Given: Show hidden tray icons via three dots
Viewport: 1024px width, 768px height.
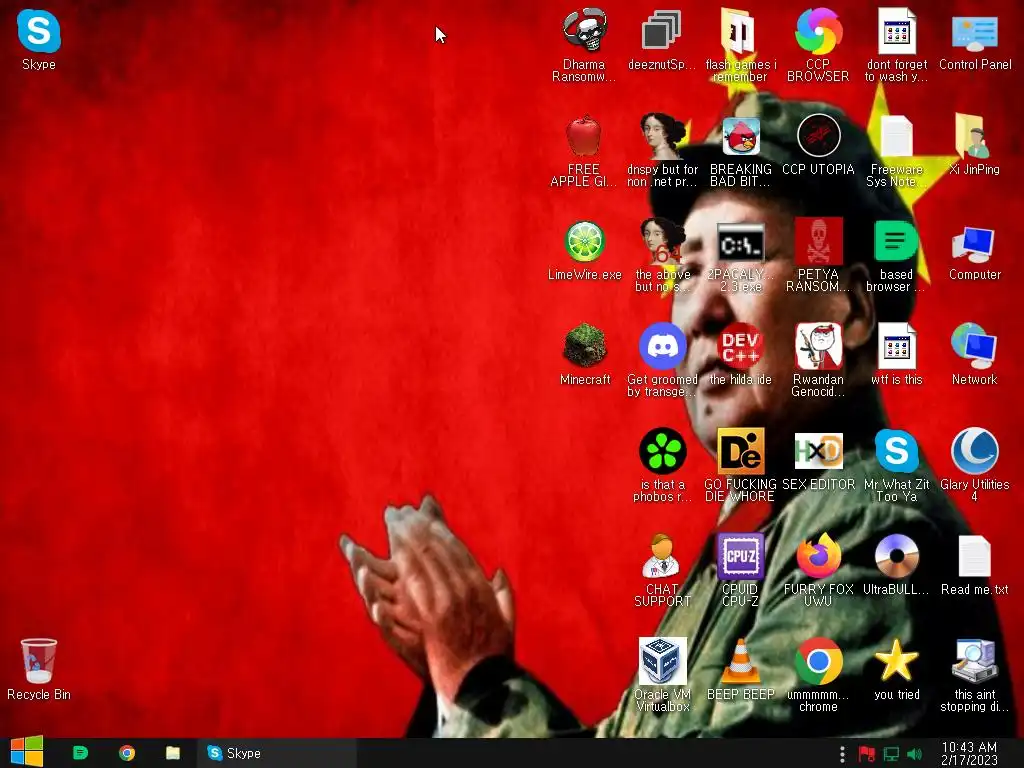Looking at the screenshot, I should pos(842,754).
